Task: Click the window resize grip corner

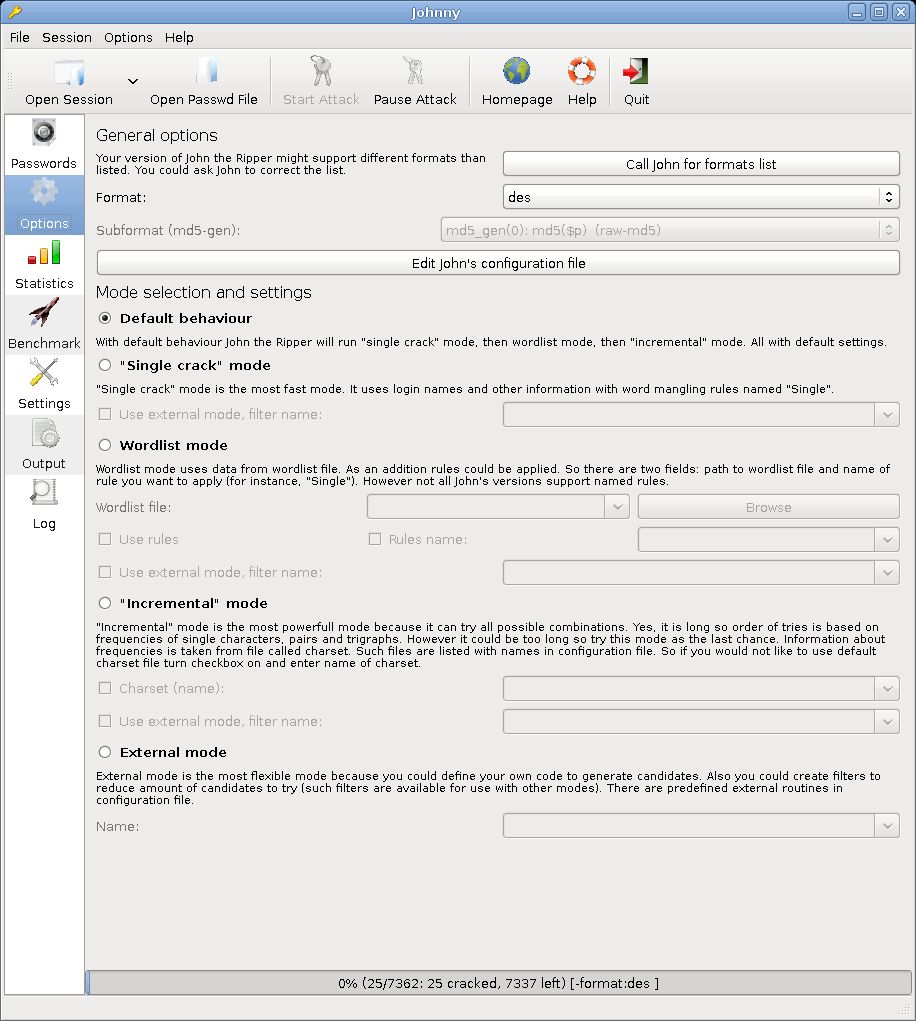Action: pos(905,1009)
